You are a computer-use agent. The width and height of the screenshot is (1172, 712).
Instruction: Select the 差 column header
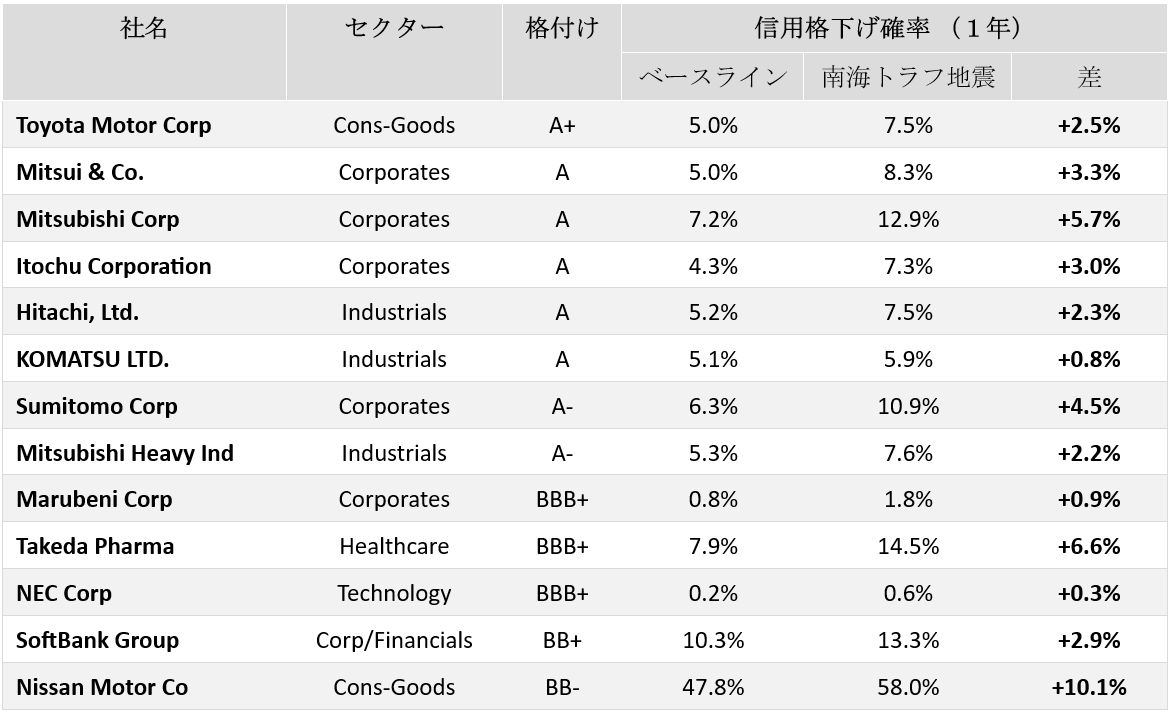(x=1089, y=77)
